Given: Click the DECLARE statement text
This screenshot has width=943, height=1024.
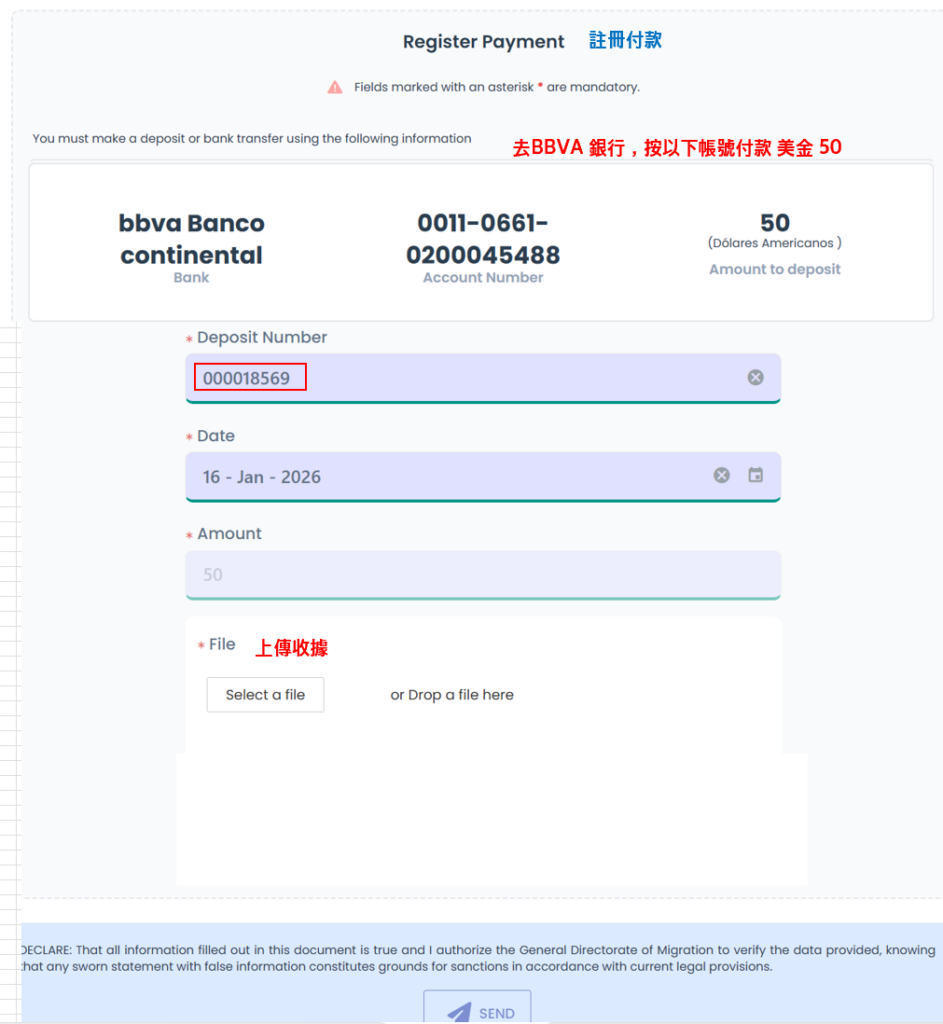Looking at the screenshot, I should 478,958.
